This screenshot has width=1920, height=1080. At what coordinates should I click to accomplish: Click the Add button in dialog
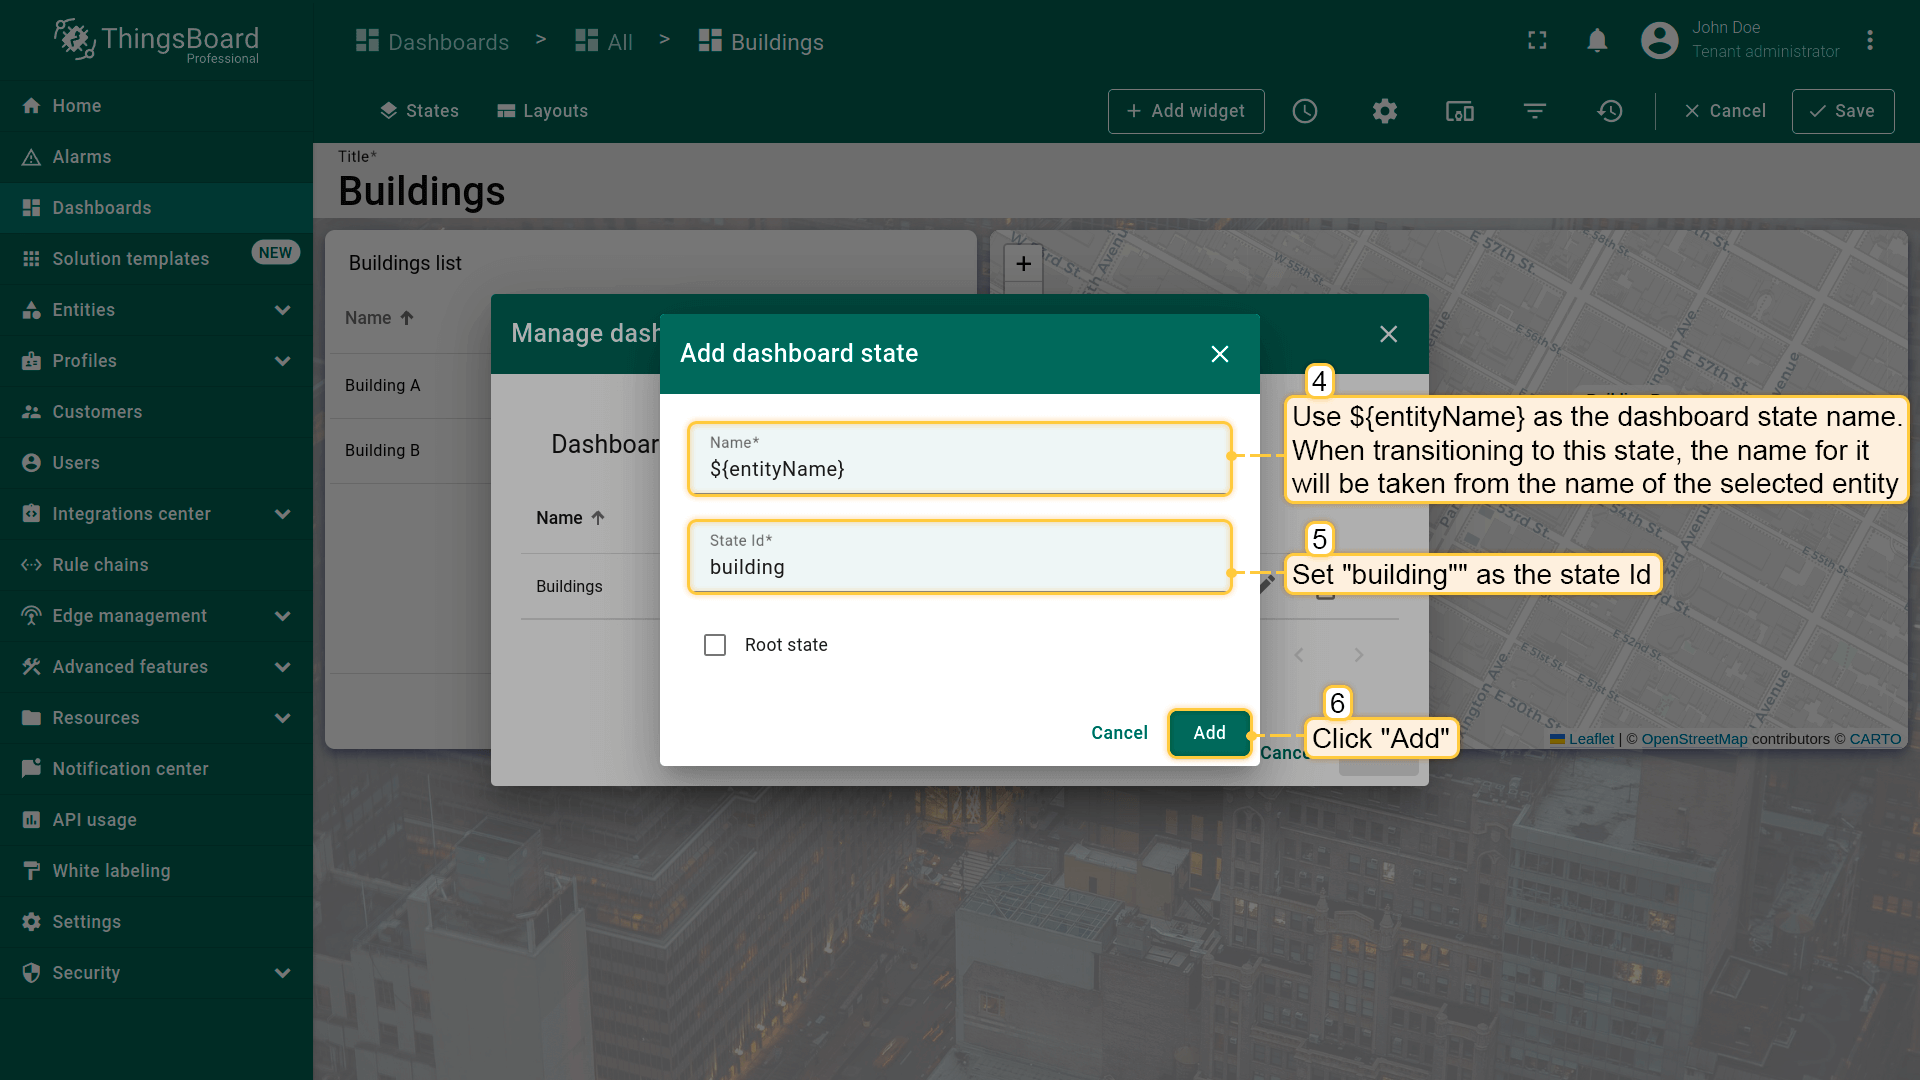(x=1209, y=733)
